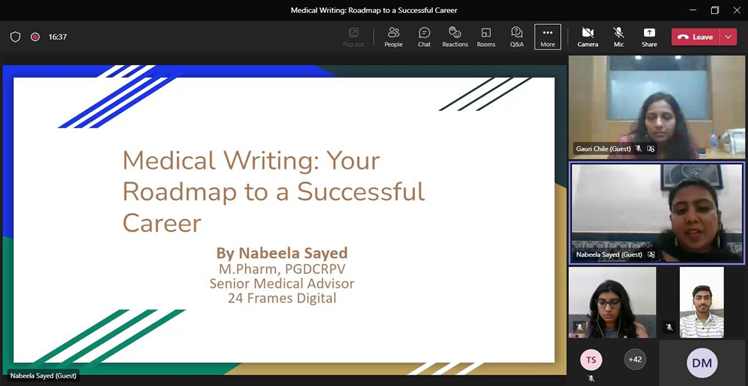Click Nabeela Sayed (Guest) label on video tile
This screenshot has height=386, width=748.
click(609, 255)
